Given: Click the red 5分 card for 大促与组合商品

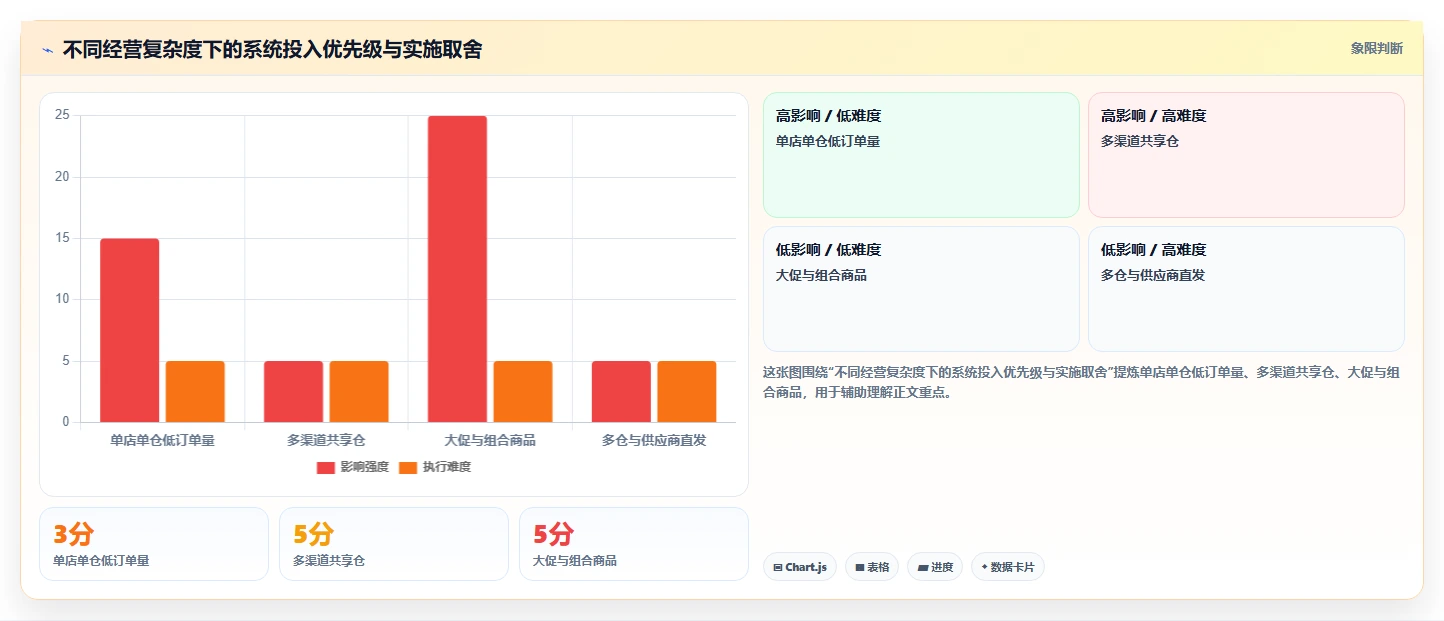Looking at the screenshot, I should (x=634, y=544).
